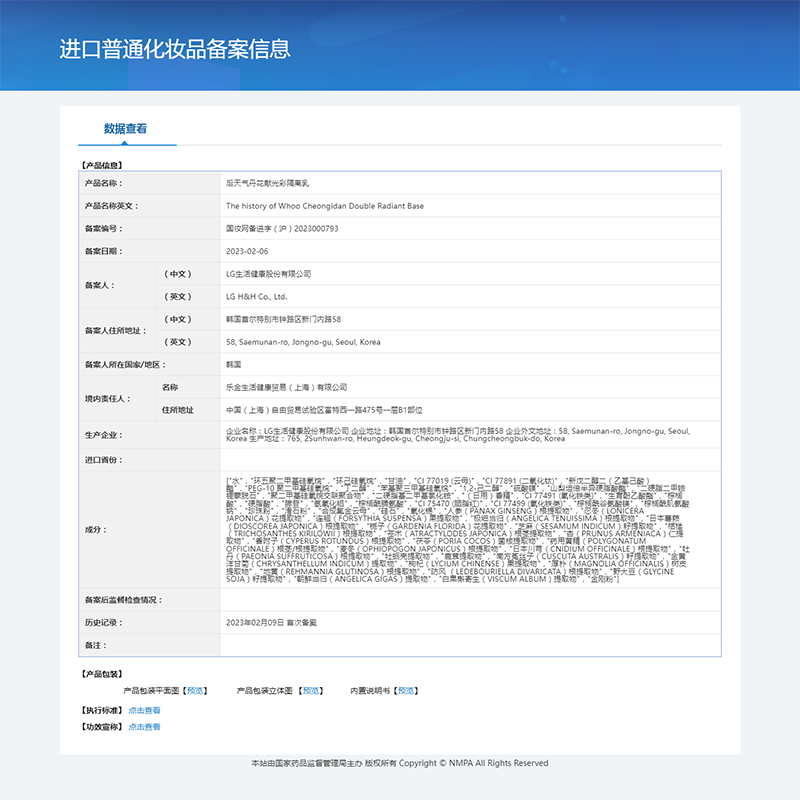Open the 内置说明书 preview link
Viewport: 800px width, 800px height.
point(406,691)
